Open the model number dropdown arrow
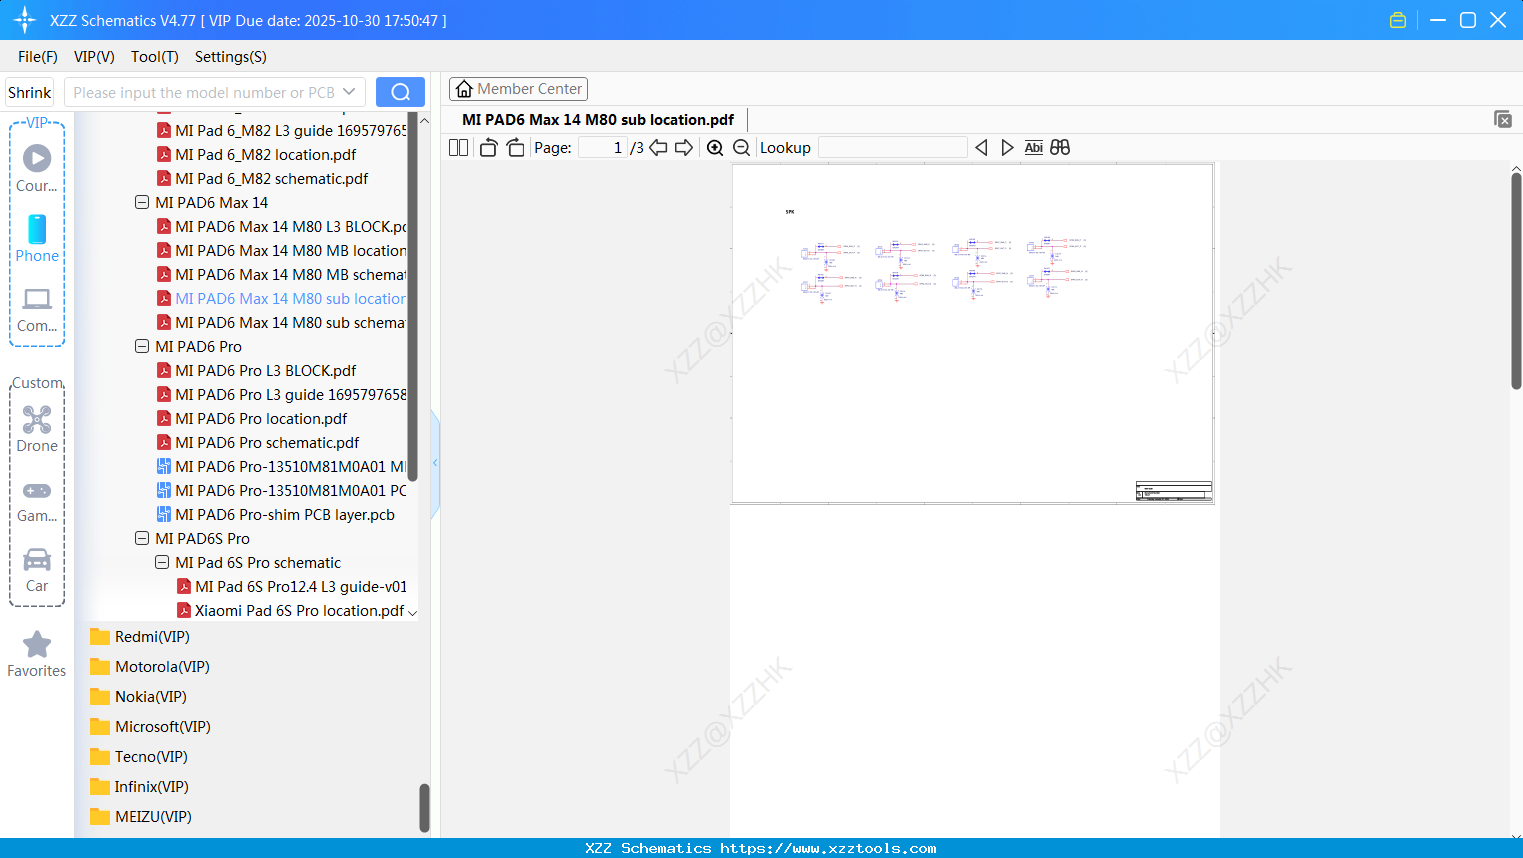The image size is (1523, 858). tap(349, 92)
